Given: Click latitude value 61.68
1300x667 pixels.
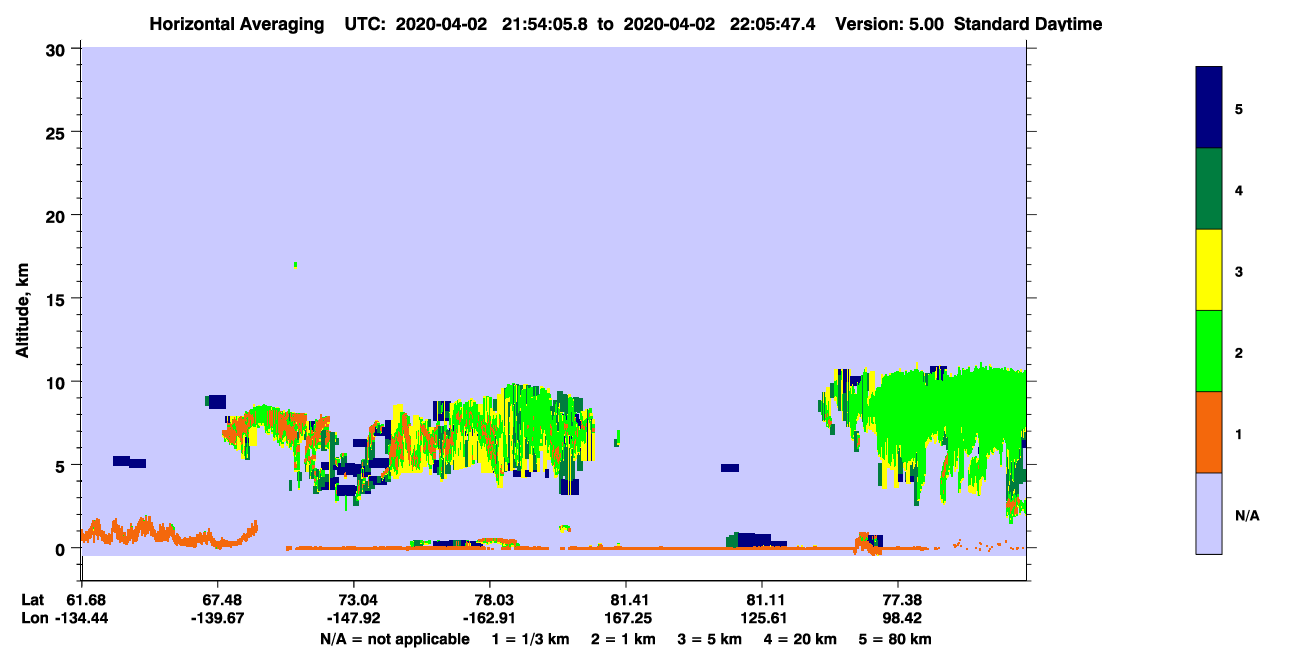Looking at the screenshot, I should (81, 599).
